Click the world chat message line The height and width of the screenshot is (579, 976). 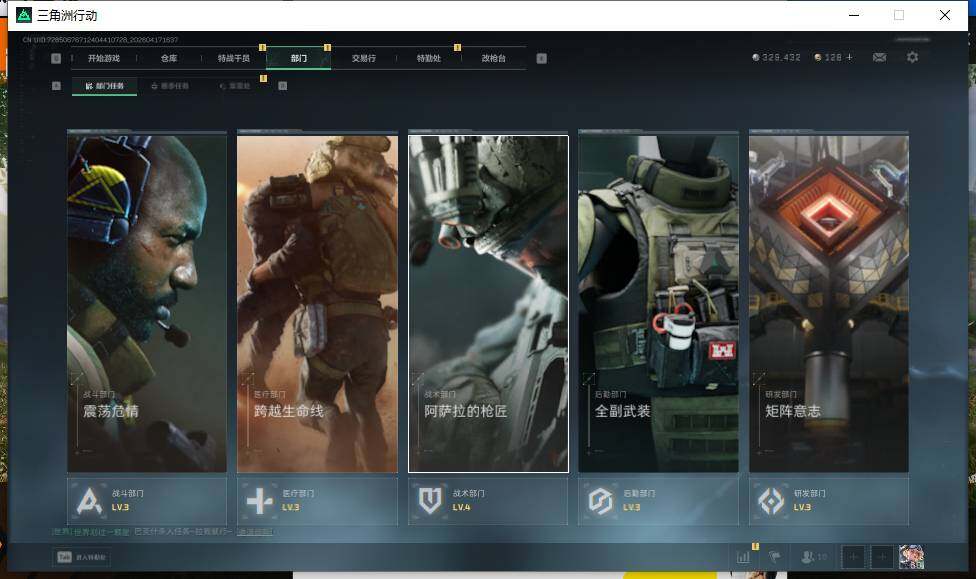163,532
